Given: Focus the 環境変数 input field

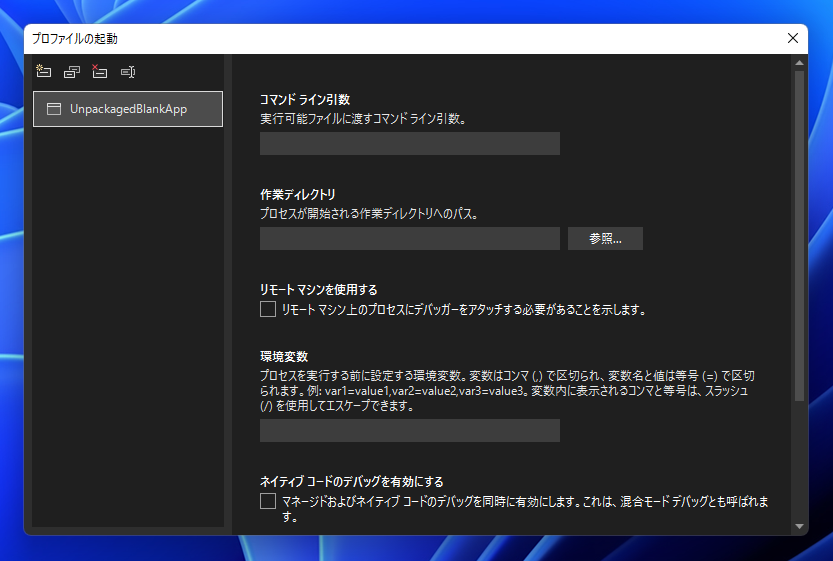Looking at the screenshot, I should pos(410,430).
